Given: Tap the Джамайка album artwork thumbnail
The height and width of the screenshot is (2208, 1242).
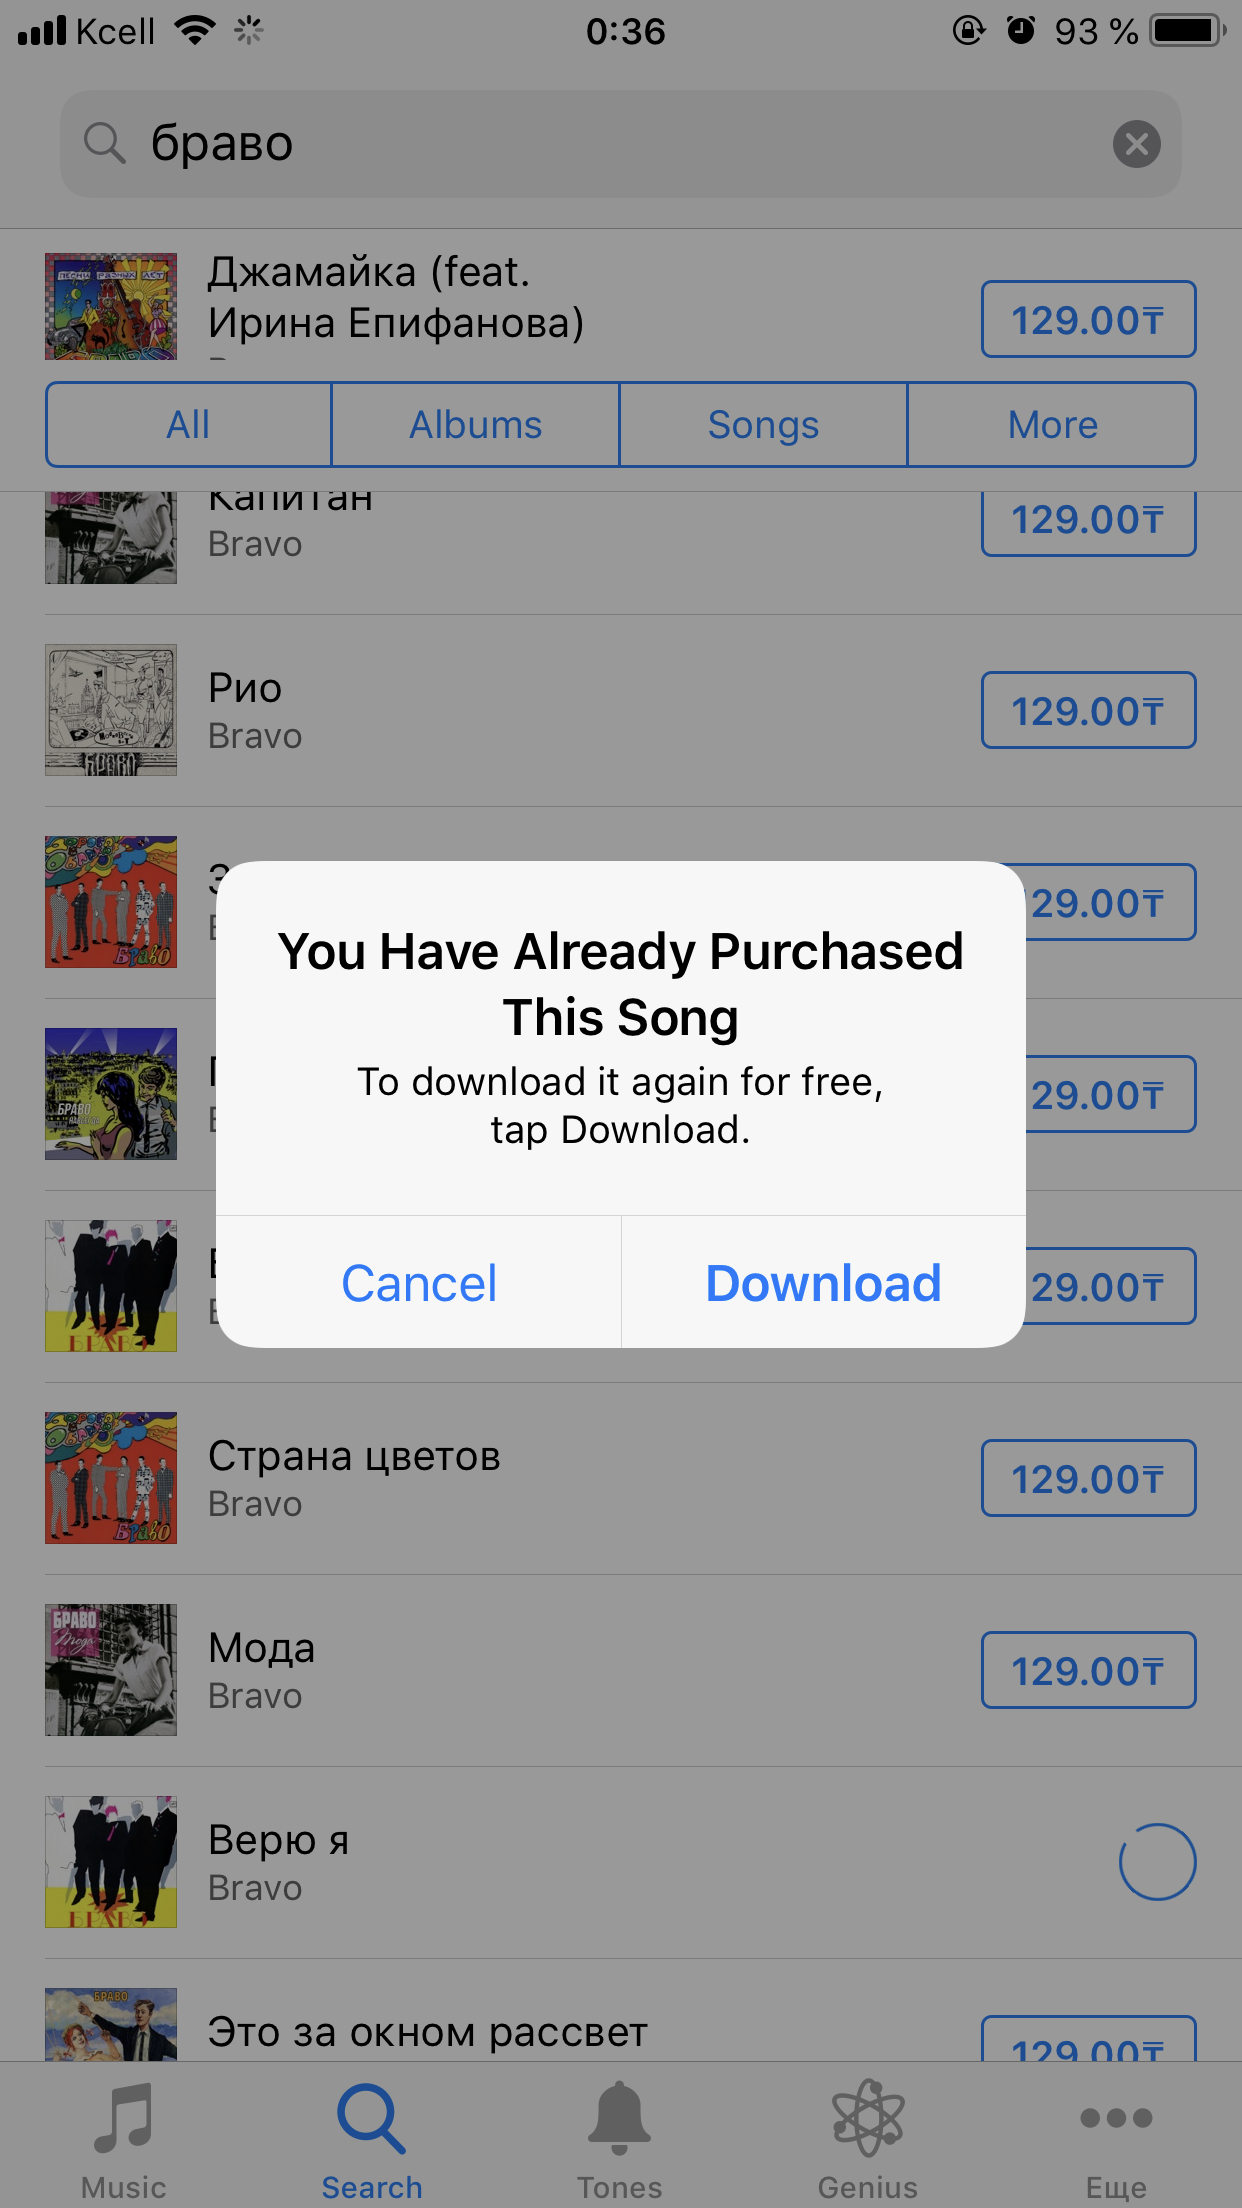Looking at the screenshot, I should click(111, 306).
